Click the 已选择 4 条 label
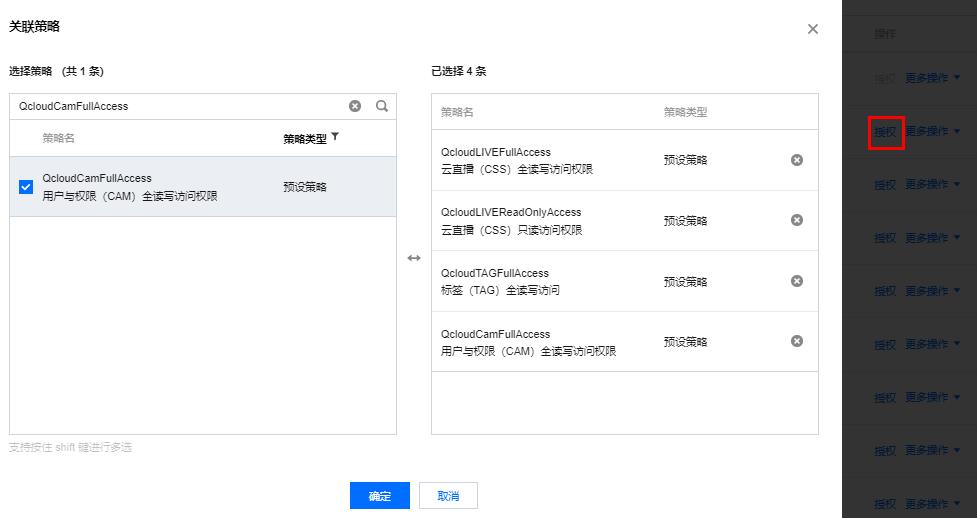 (x=459, y=71)
